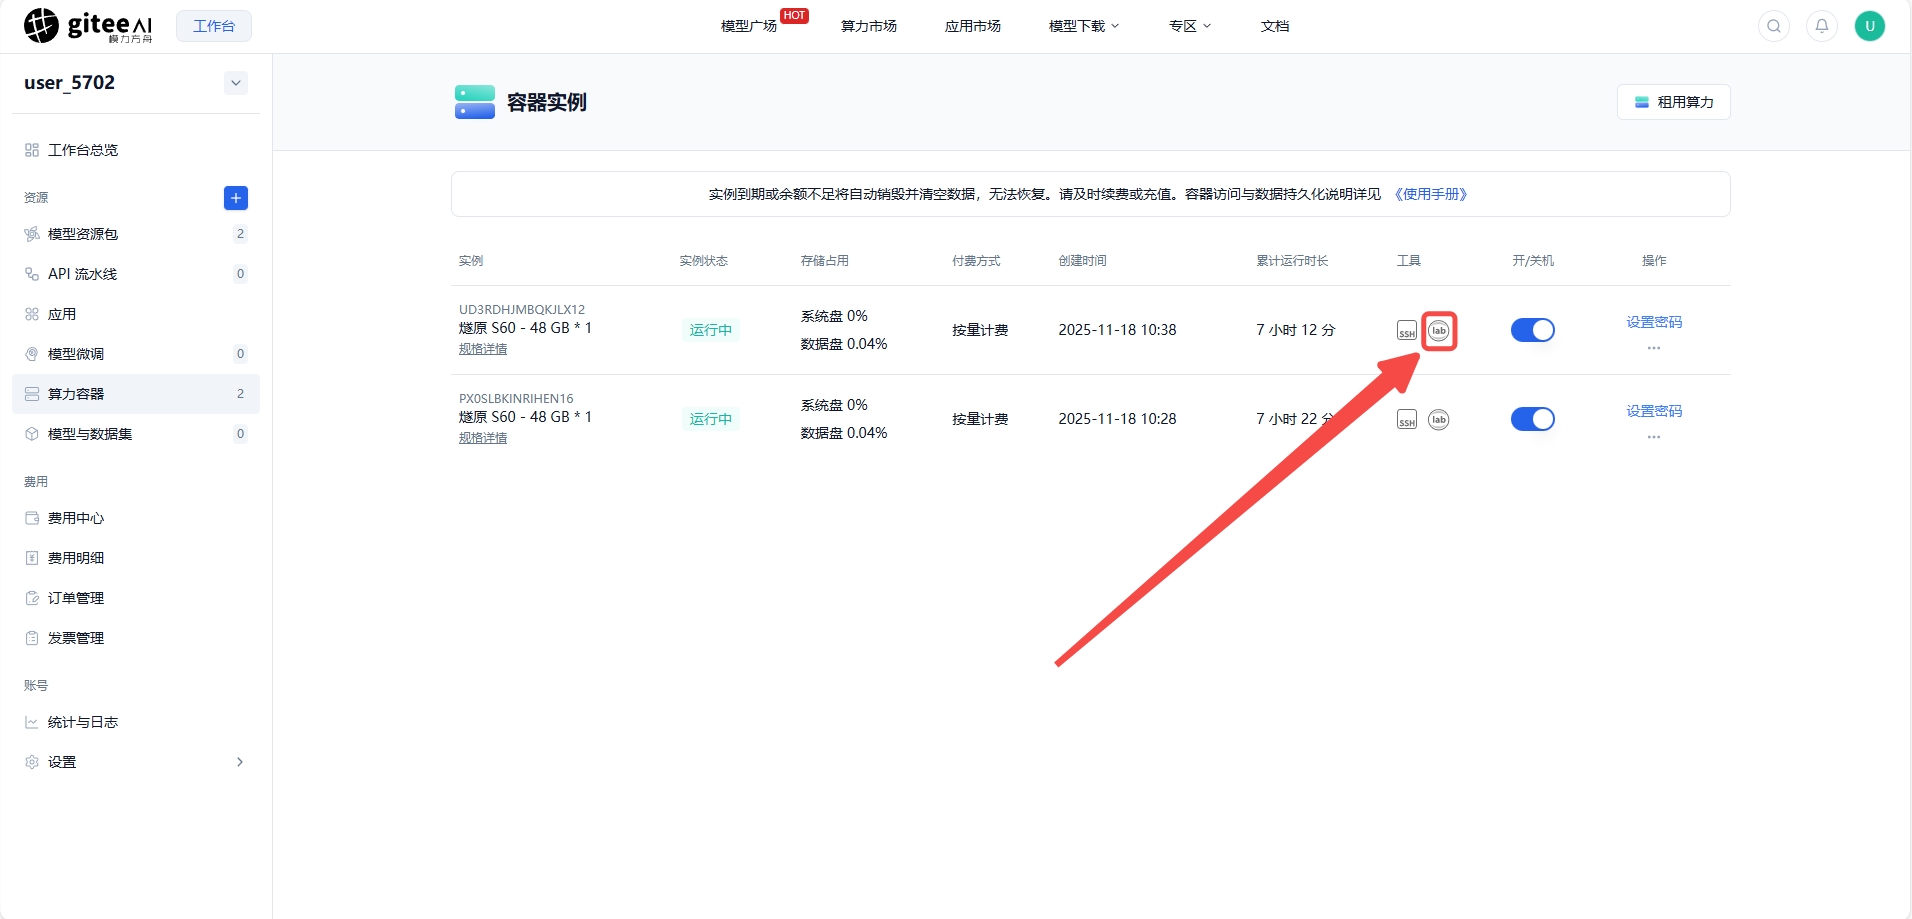Click the 统计与日志 sidebar icon

pyautogui.click(x=32, y=722)
